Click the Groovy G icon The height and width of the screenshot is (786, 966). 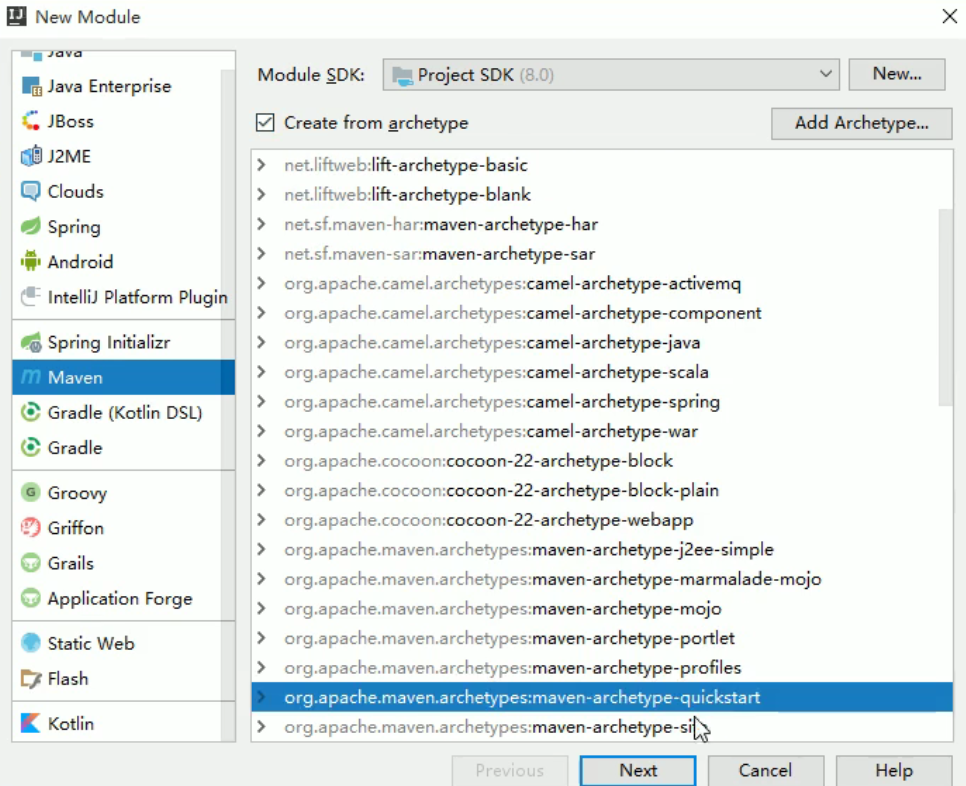click(31, 493)
